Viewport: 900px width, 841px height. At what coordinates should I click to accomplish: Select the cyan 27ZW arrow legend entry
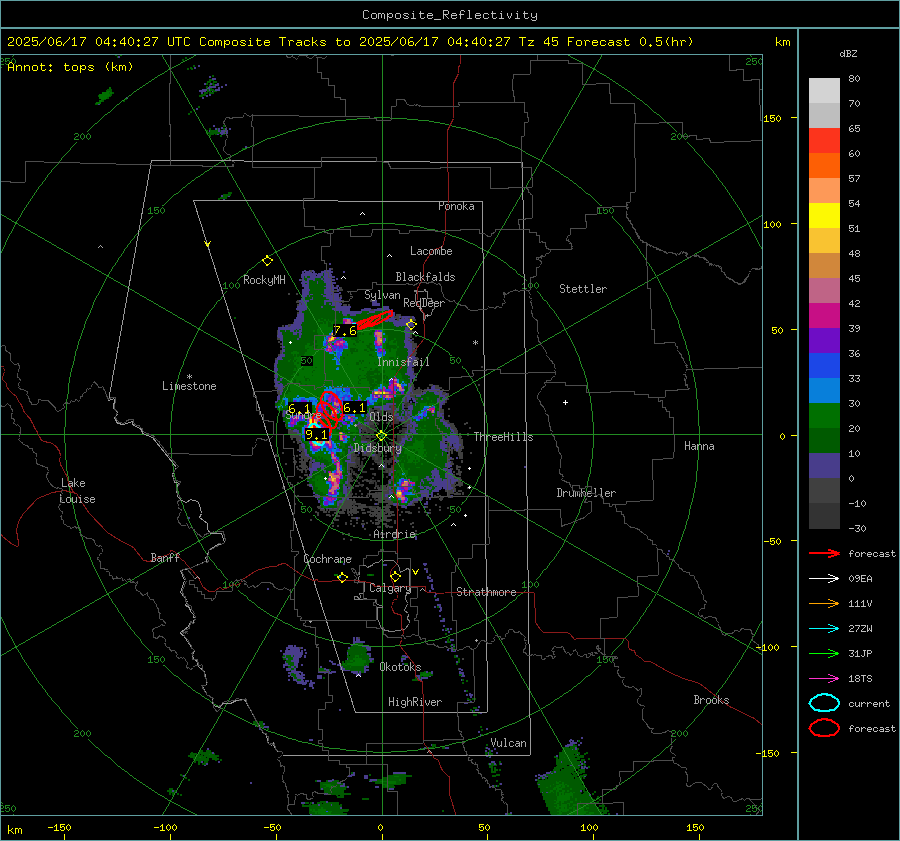(x=824, y=629)
